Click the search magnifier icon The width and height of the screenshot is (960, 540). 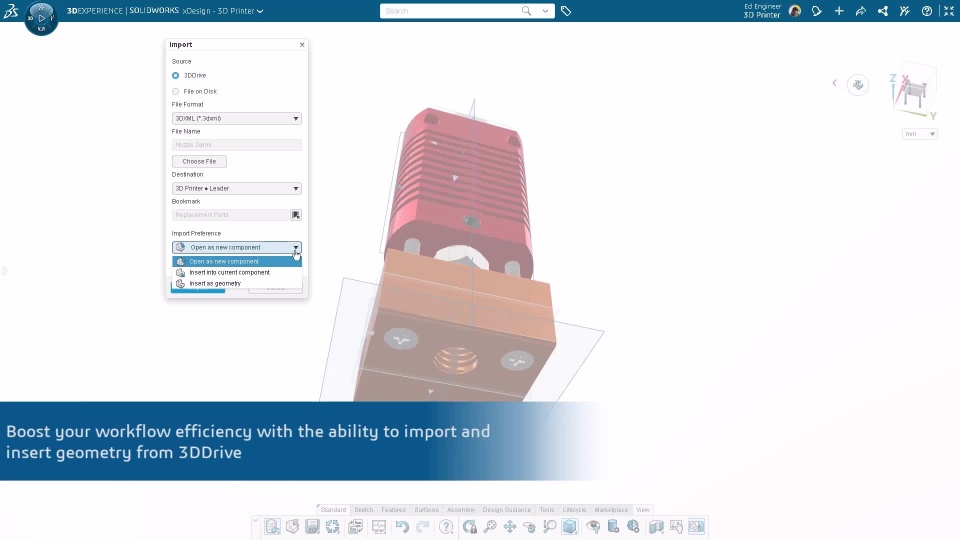click(526, 10)
